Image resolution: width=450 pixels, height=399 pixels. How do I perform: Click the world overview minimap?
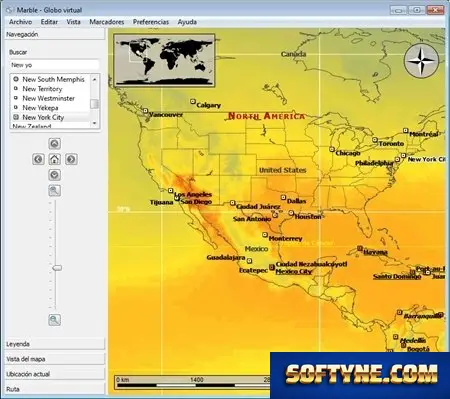[164, 60]
